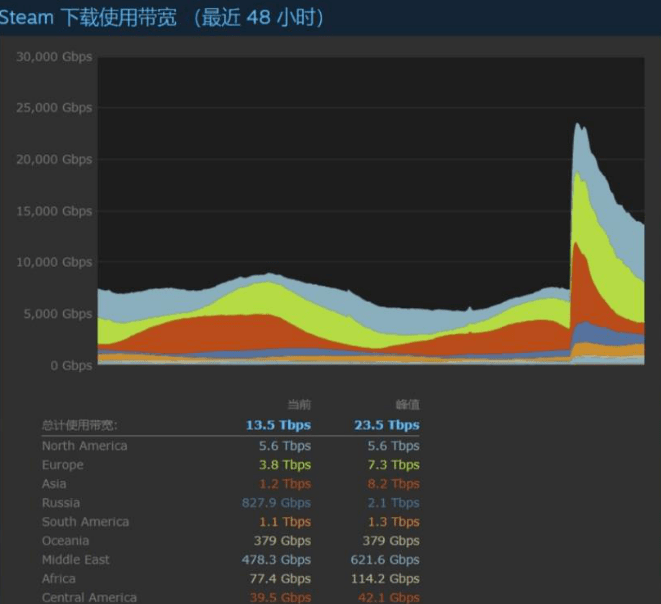Click the tall spike peak in the chart

point(577,125)
